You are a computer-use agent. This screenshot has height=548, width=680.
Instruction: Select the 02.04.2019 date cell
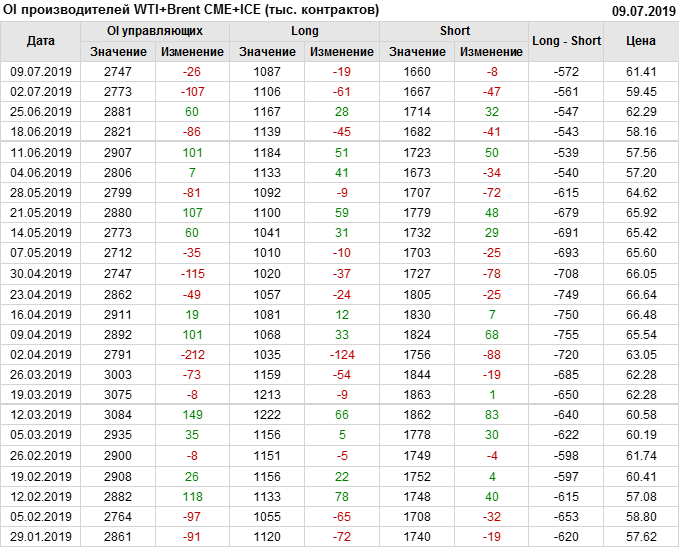(41, 354)
